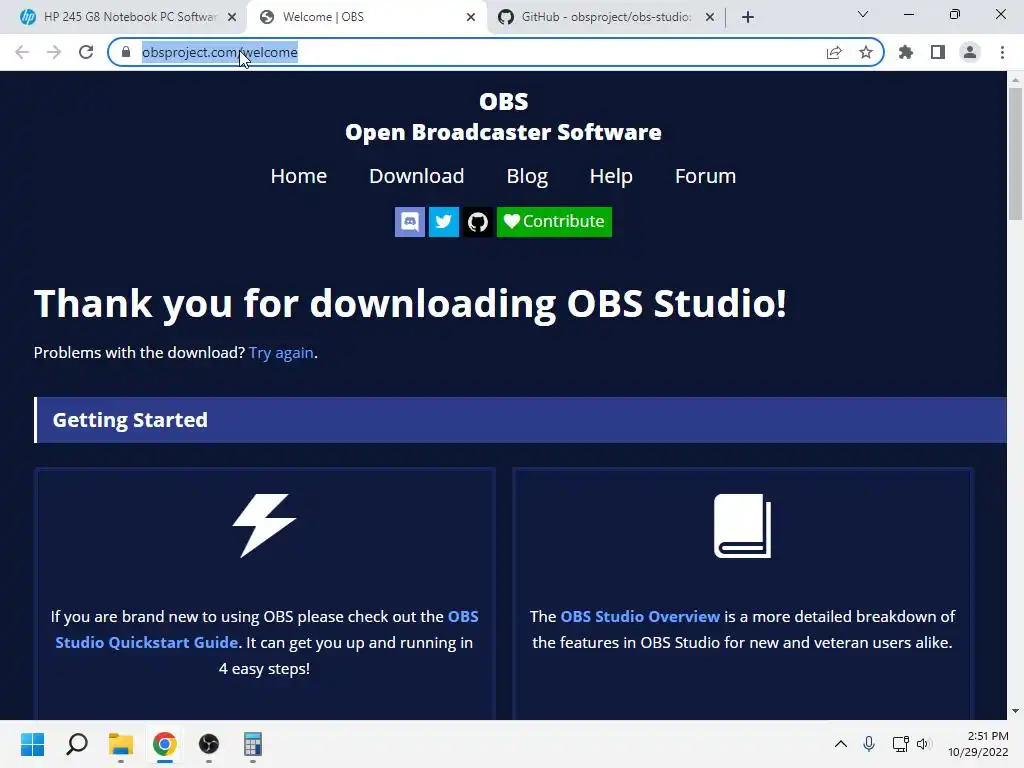This screenshot has width=1024, height=768.
Task: Select the Welcome | OBS tab
Action: [366, 17]
